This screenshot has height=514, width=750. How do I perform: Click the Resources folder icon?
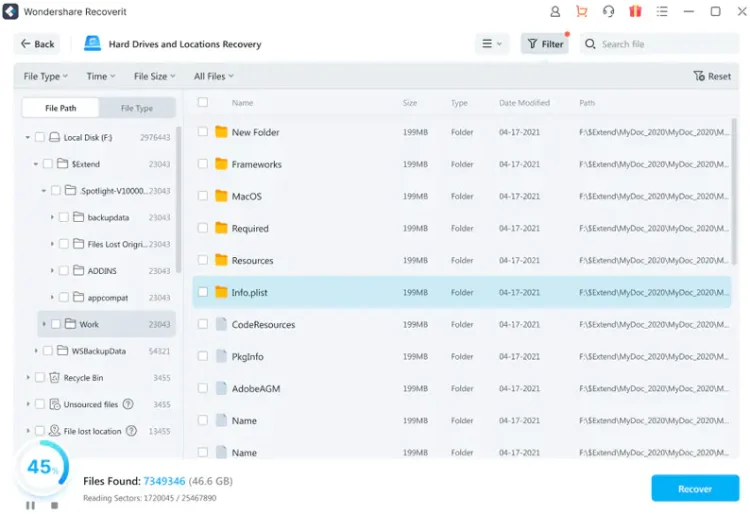point(221,260)
